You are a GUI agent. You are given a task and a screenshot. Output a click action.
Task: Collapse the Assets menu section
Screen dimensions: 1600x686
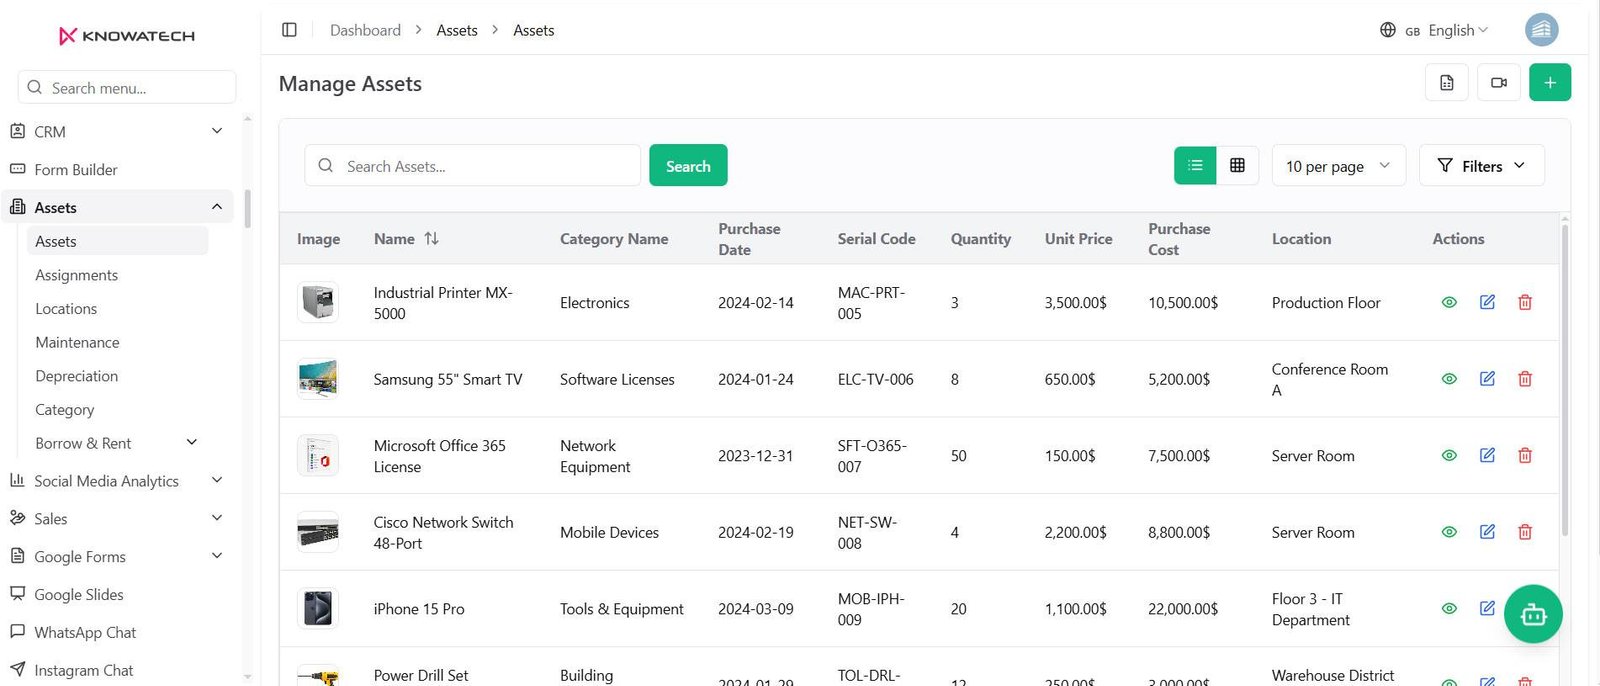[x=217, y=207]
